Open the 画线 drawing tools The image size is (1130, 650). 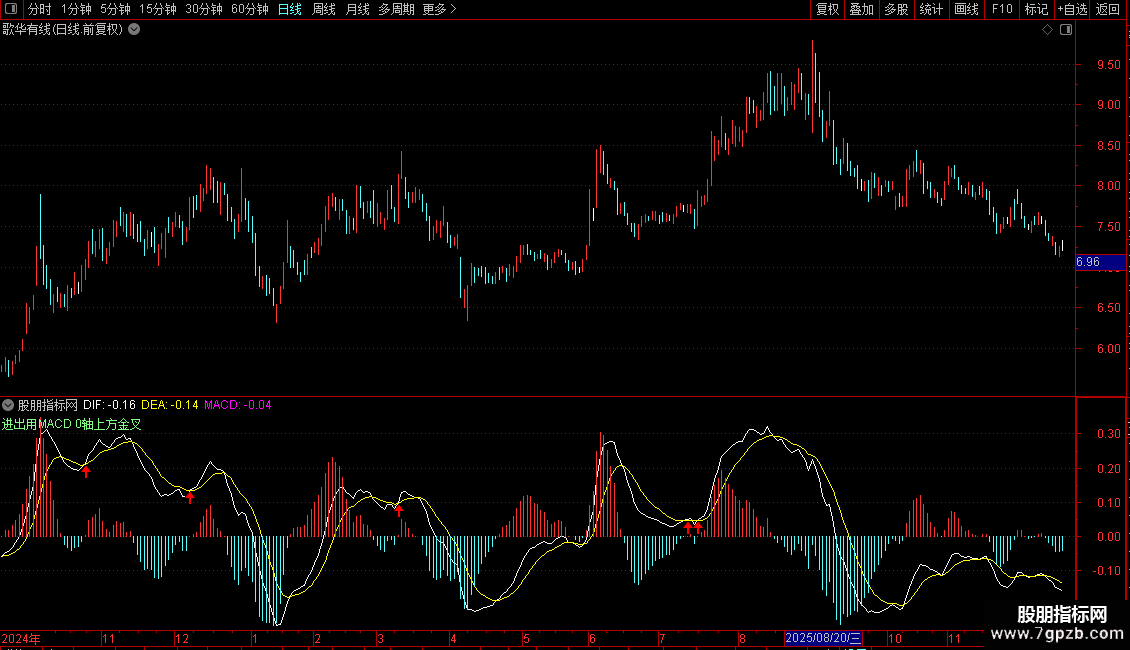pyautogui.click(x=966, y=10)
